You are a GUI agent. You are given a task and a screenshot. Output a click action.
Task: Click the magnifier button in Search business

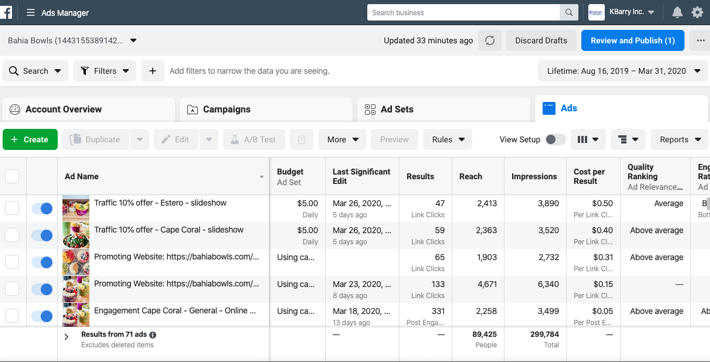pos(569,13)
